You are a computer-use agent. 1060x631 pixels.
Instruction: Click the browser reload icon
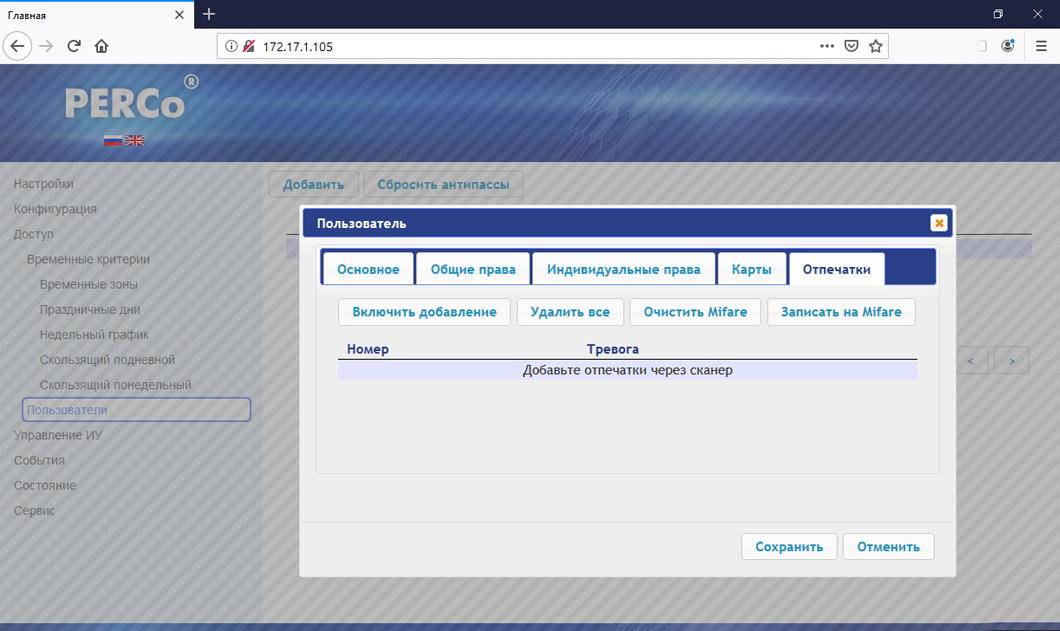[73, 46]
